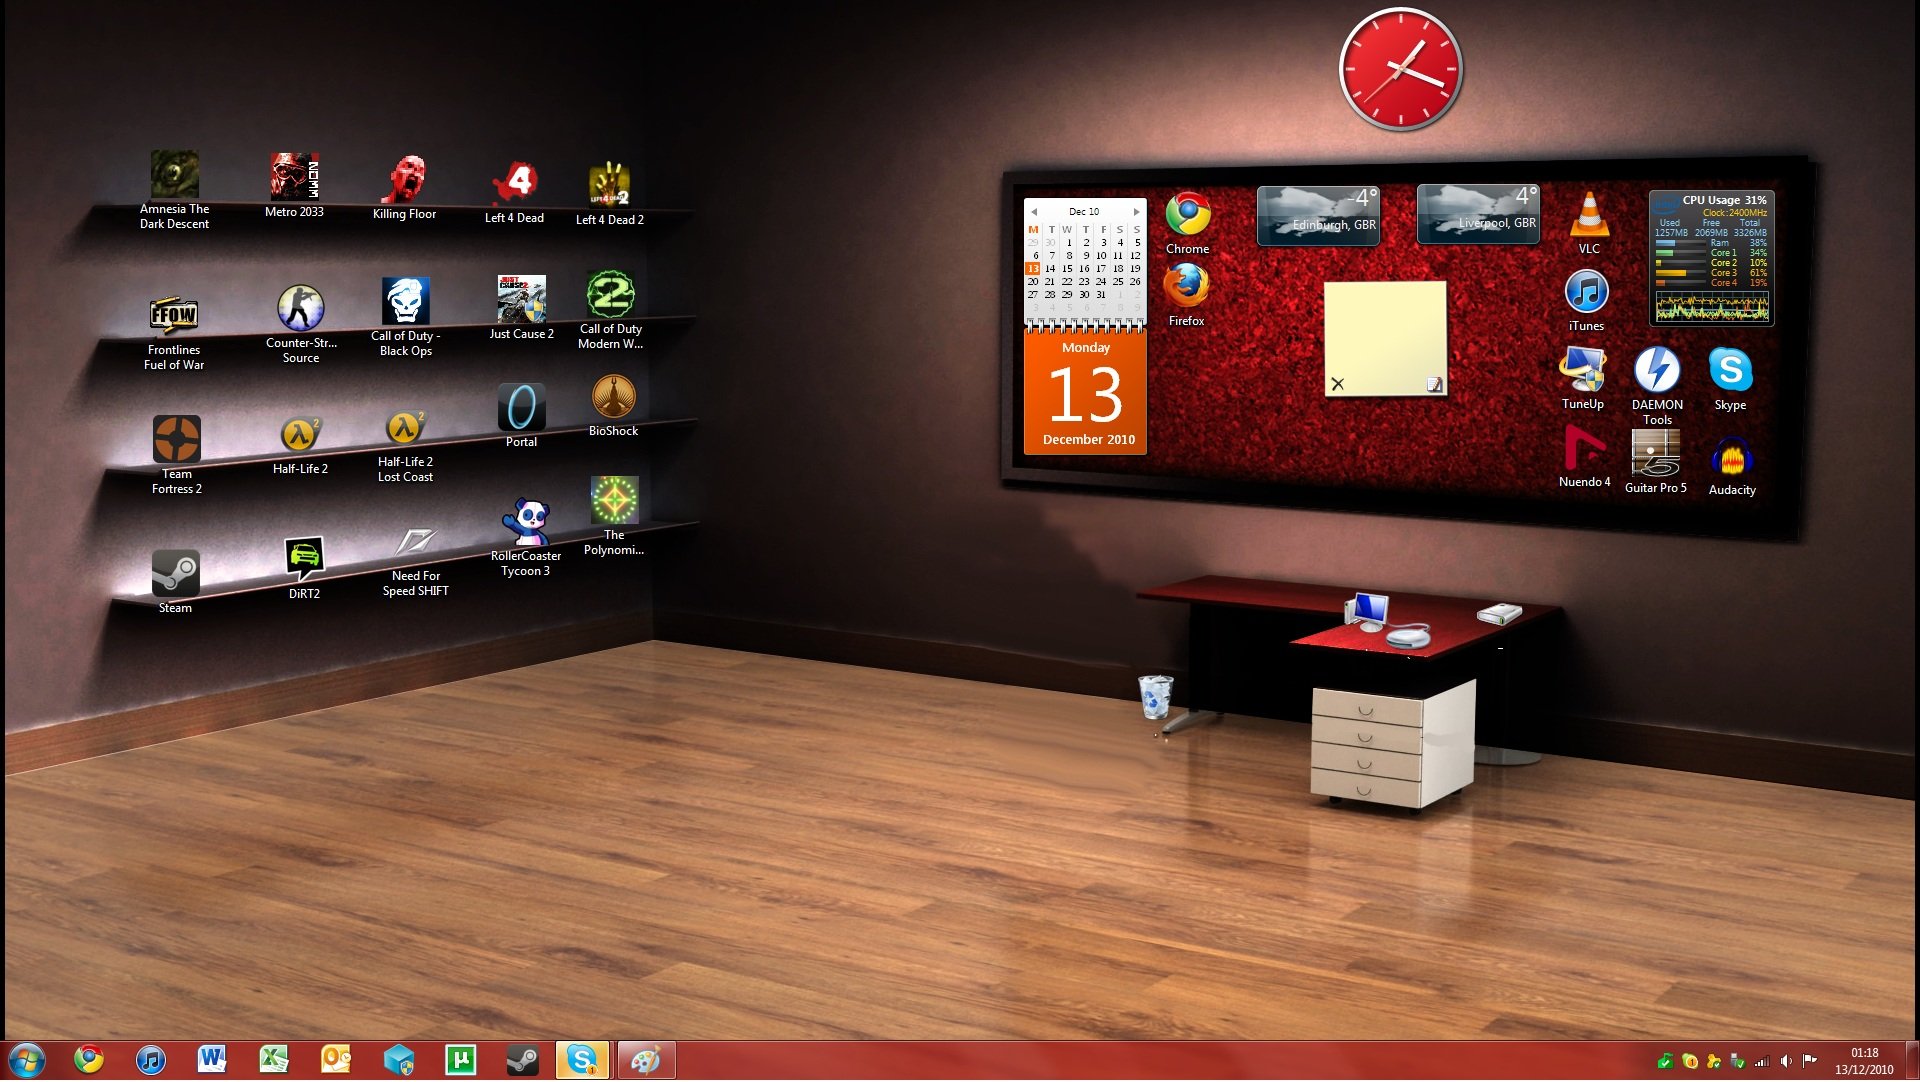Expand calendar month view dropdown

coord(1084,211)
